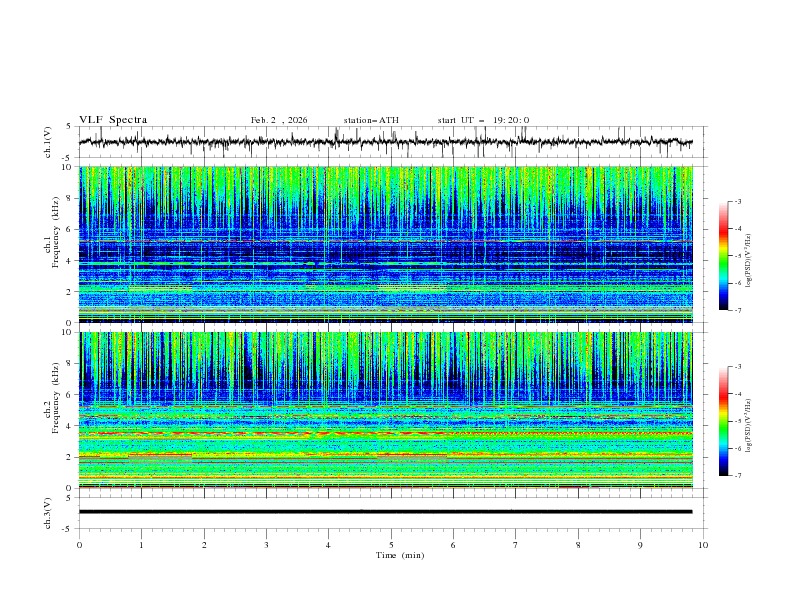This screenshot has height=612, width=792.
Task: Click the "Time (min)" axis label
Action: pyautogui.click(x=400, y=555)
